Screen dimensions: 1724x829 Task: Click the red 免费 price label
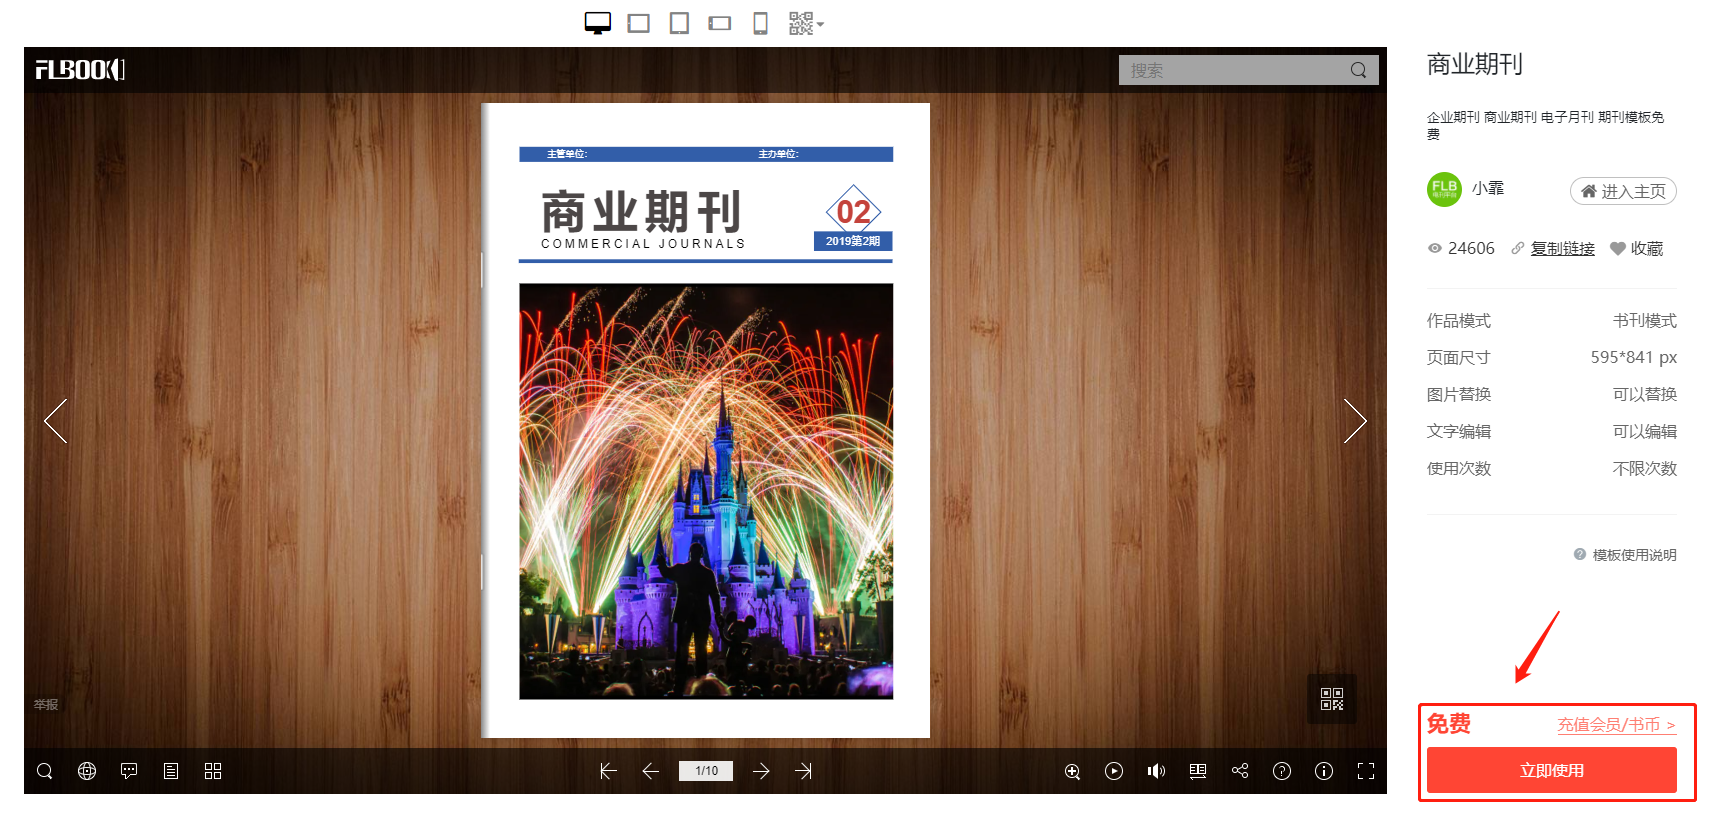1449,724
